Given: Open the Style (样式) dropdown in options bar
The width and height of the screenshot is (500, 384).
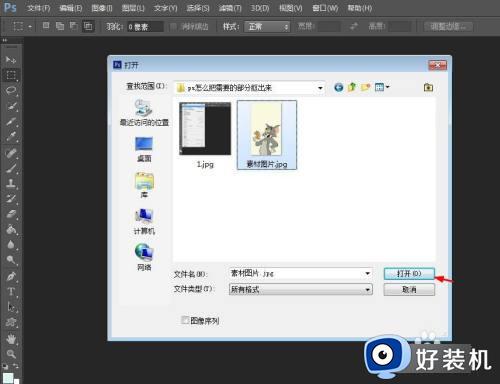Looking at the screenshot, I should coord(267,26).
